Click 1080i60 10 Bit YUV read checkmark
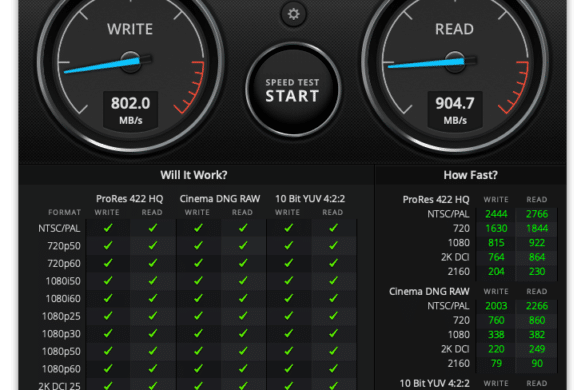The width and height of the screenshot is (585, 390). [x=334, y=298]
